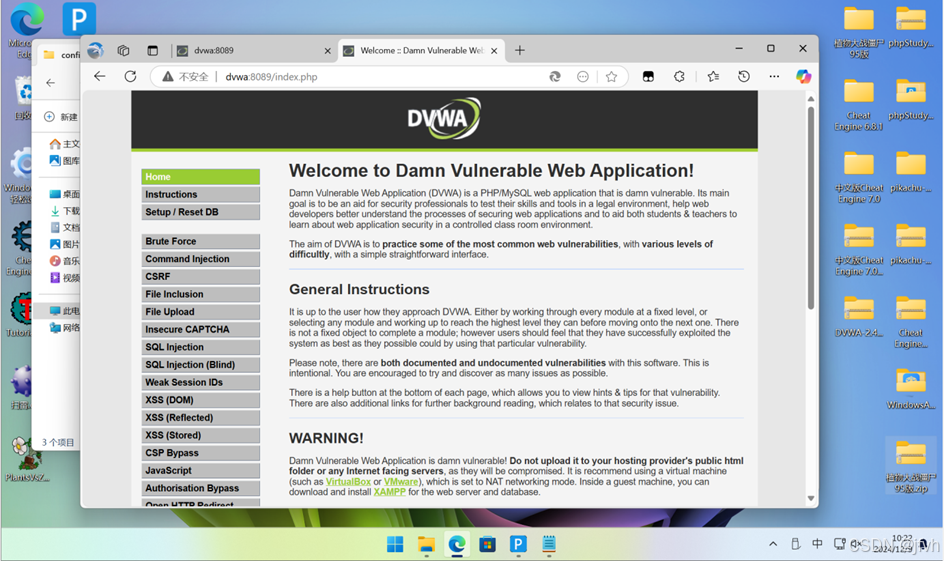
Task: Open the File Inclusion module
Action: (x=200, y=294)
